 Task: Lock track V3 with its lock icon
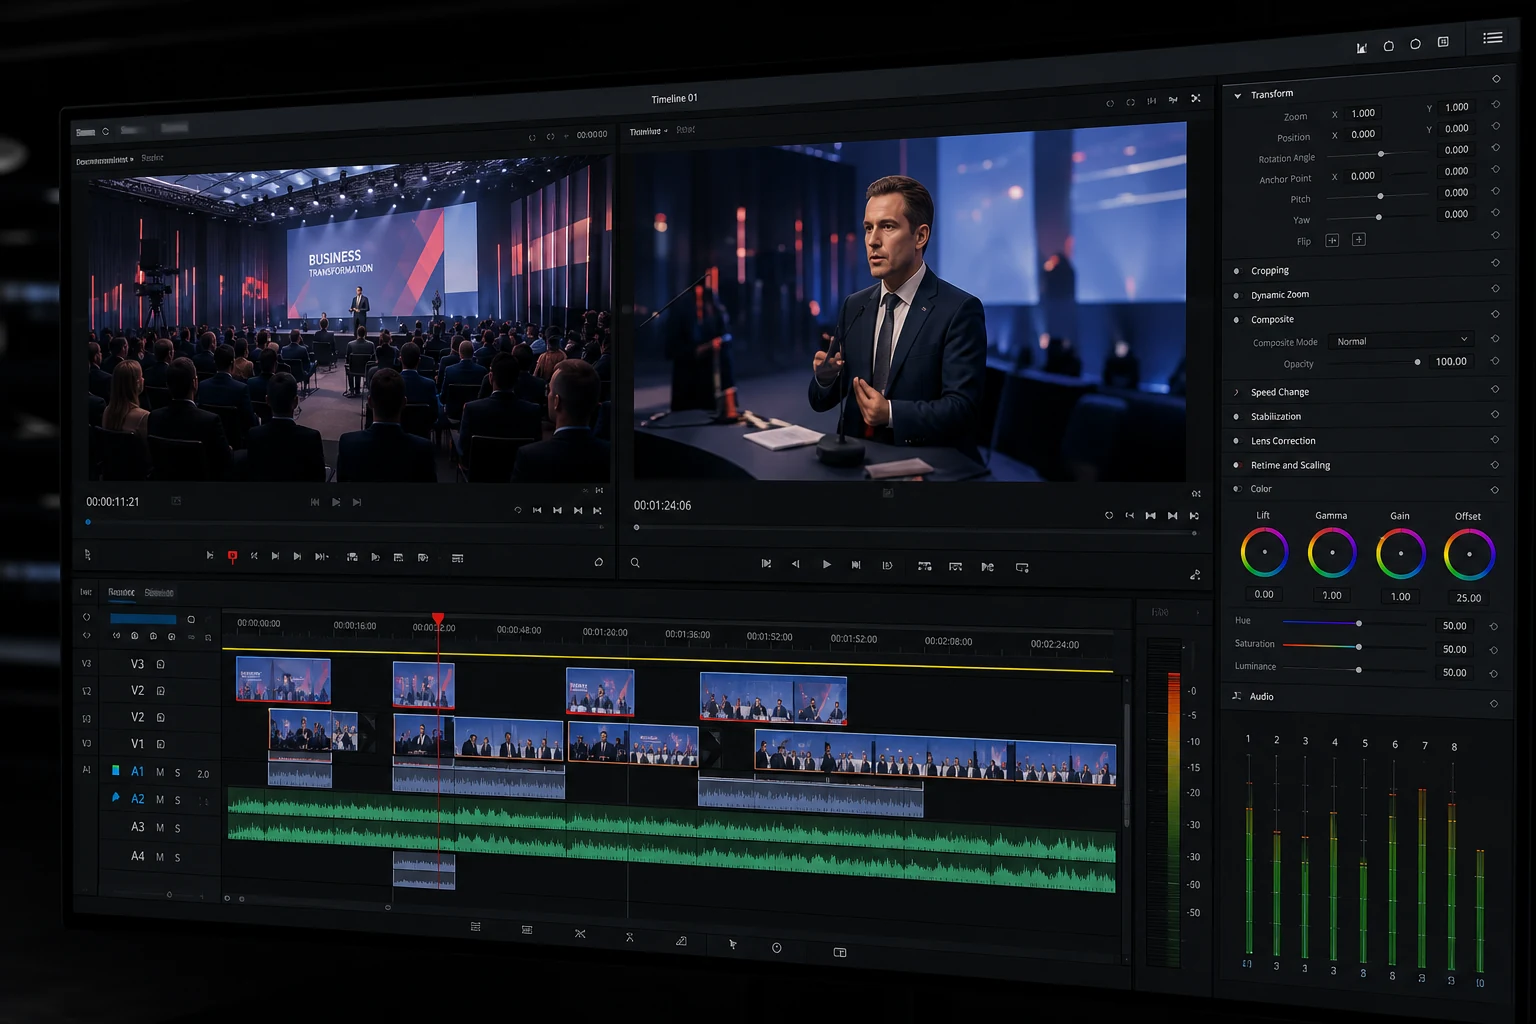click(160, 664)
